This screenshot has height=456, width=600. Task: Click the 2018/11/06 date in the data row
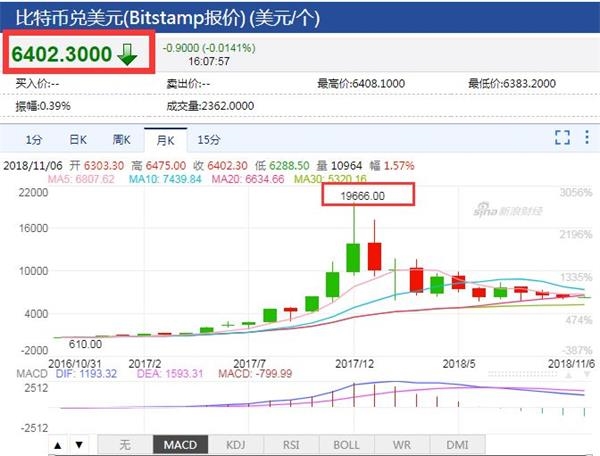[33, 166]
